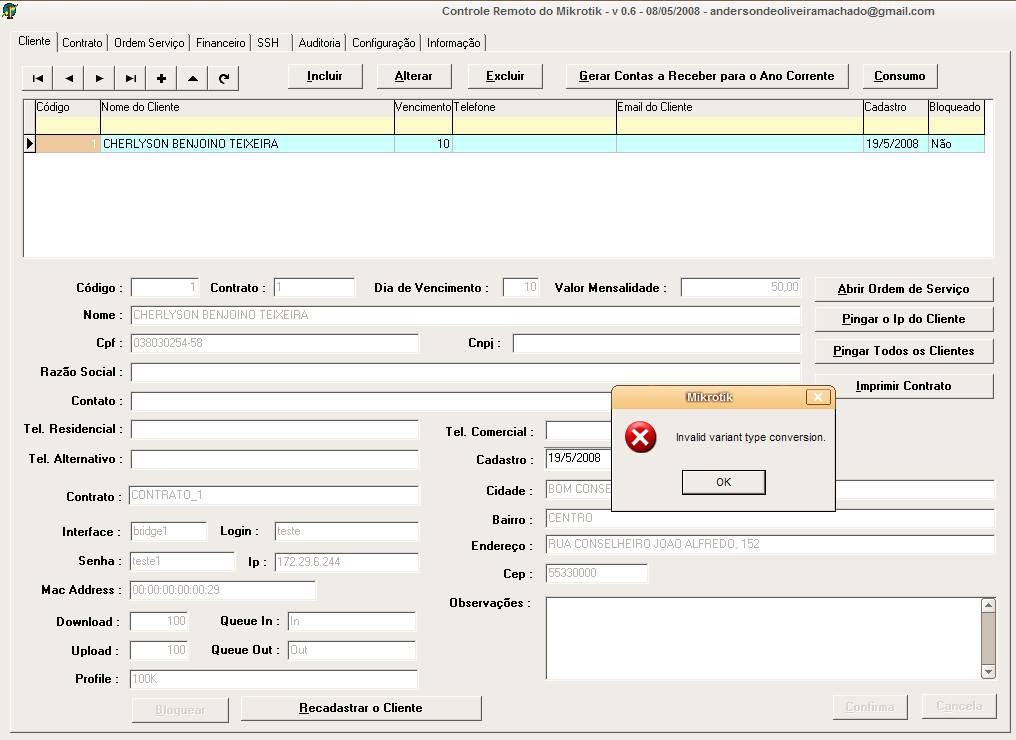
Task: Switch to the Cliente tab
Action: (34, 41)
